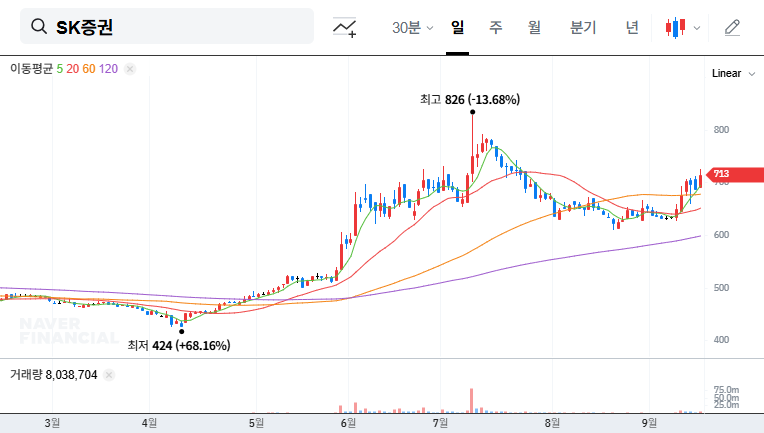This screenshot has height=433, width=764.
Task: Select the pencil drawing tool
Action: (x=732, y=27)
